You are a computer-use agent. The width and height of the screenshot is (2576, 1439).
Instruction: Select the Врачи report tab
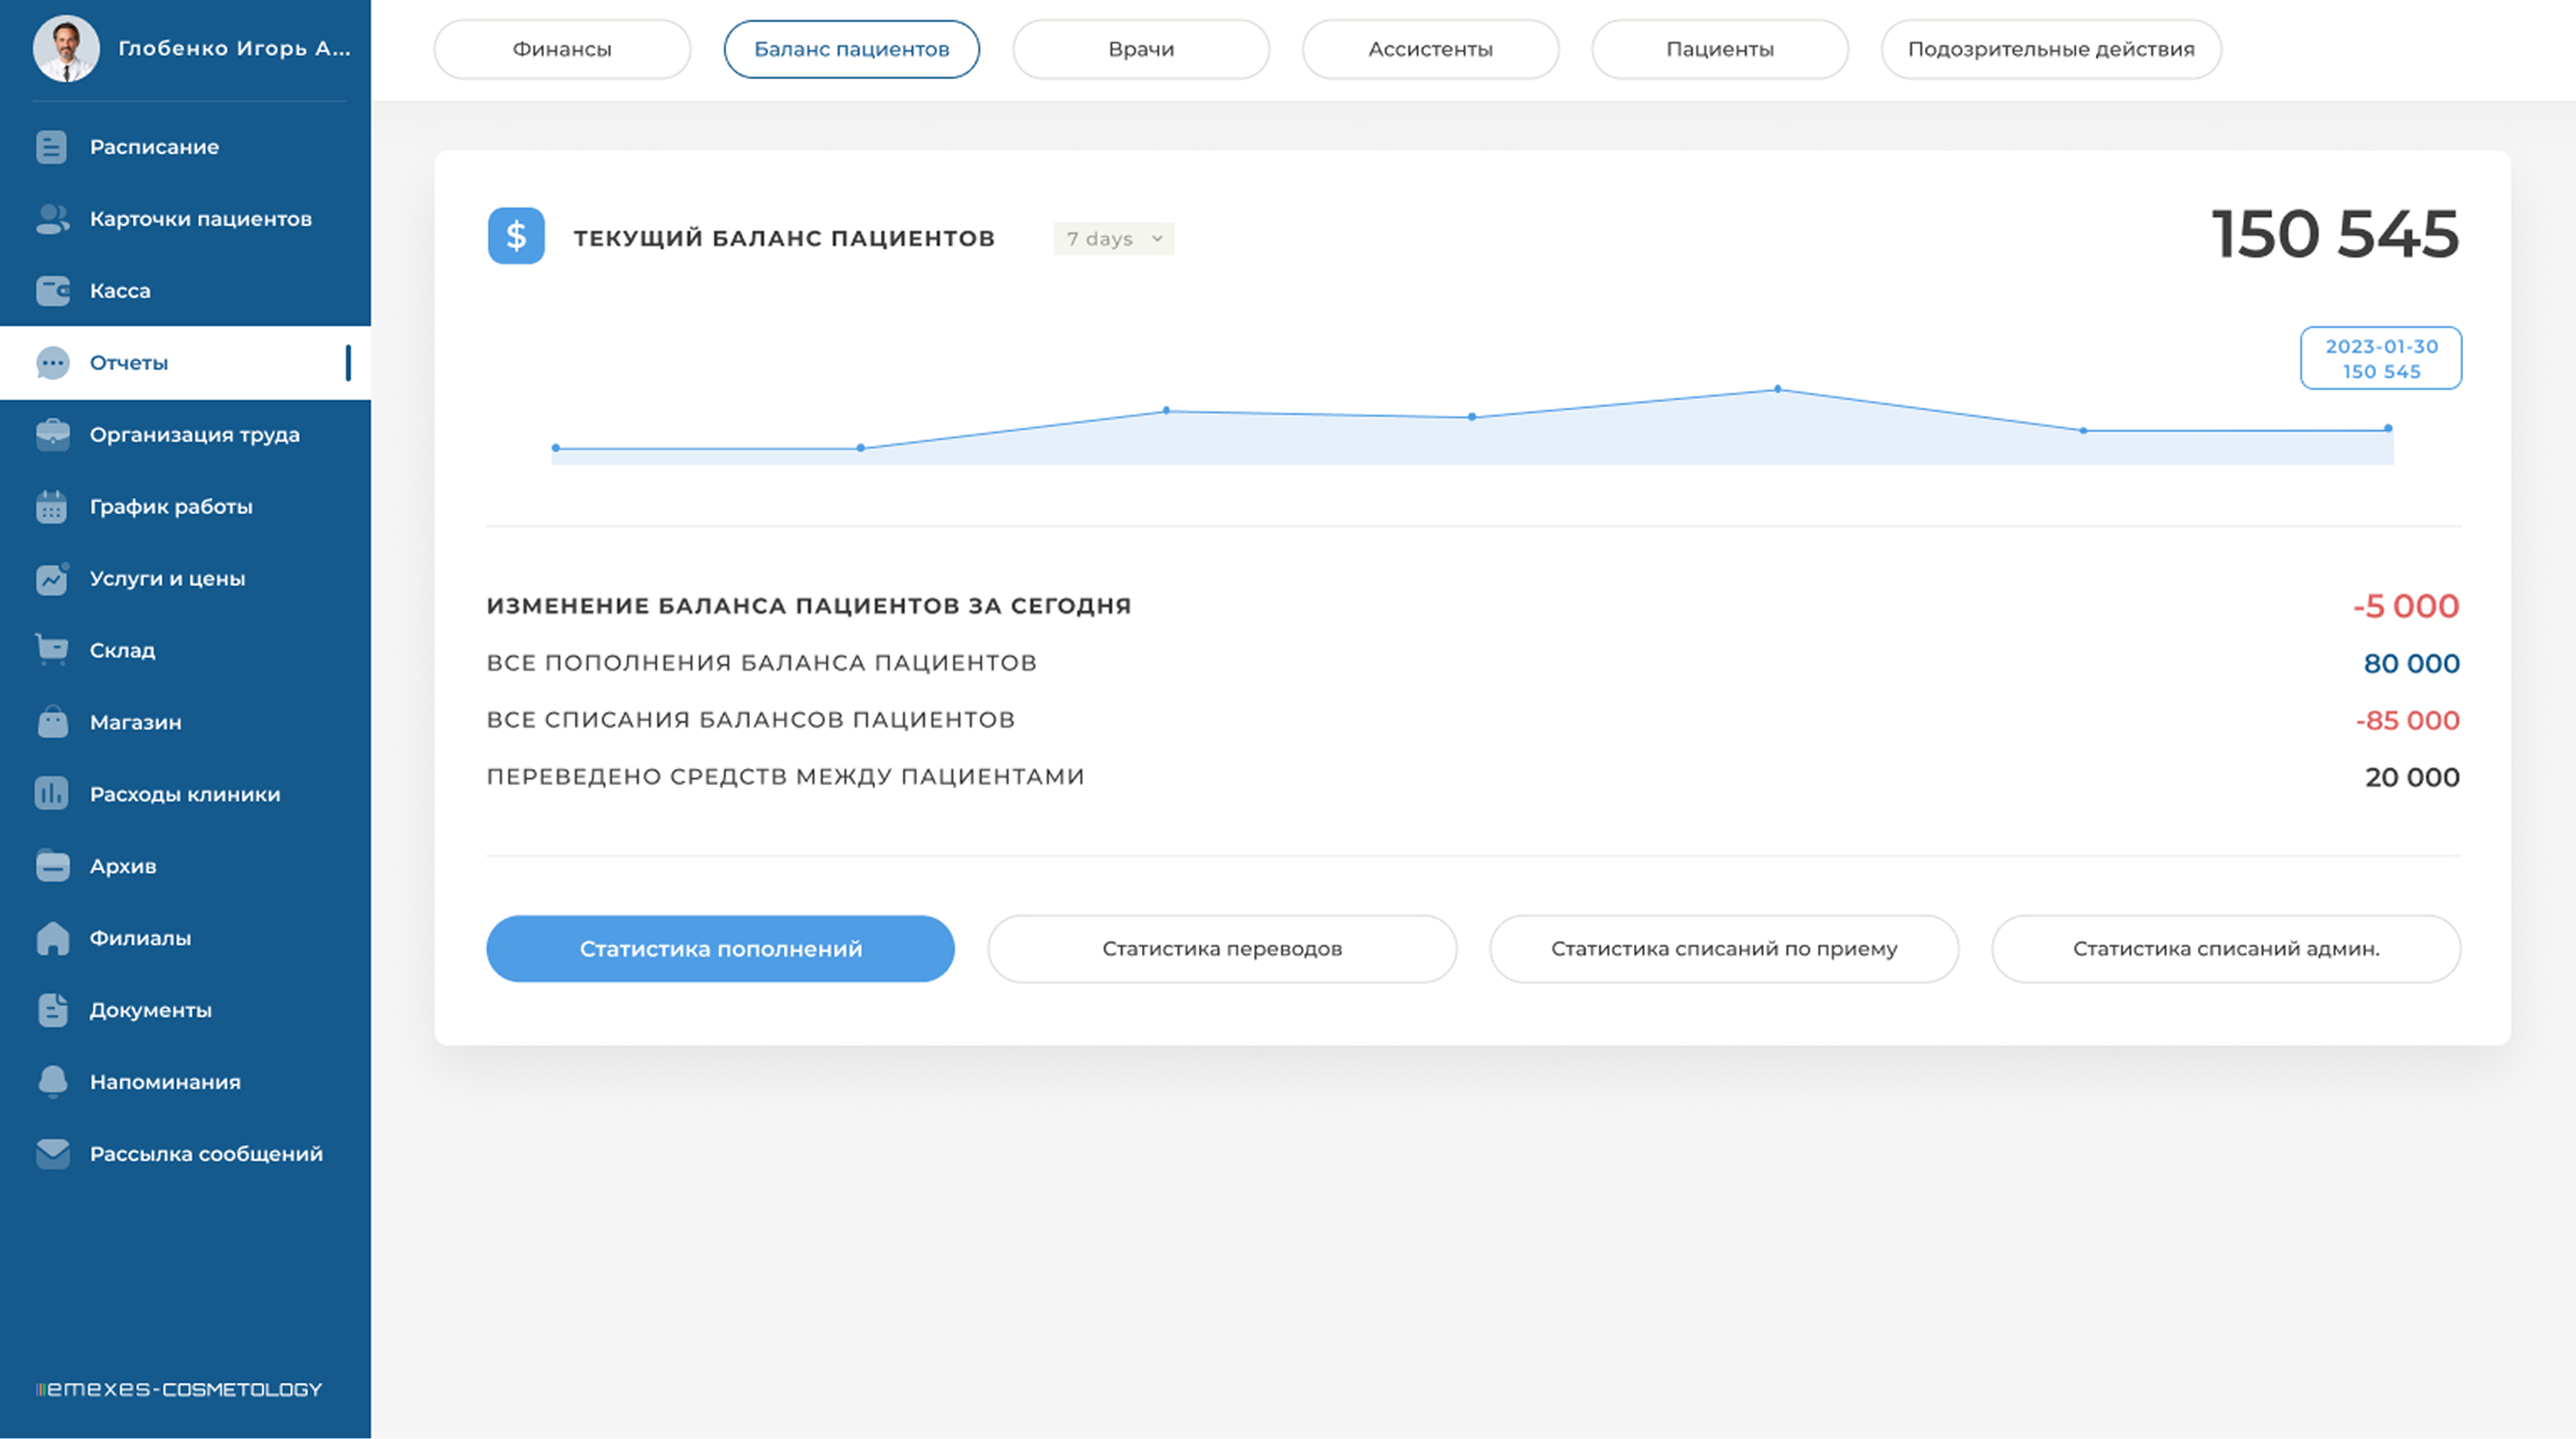pyautogui.click(x=1140, y=49)
